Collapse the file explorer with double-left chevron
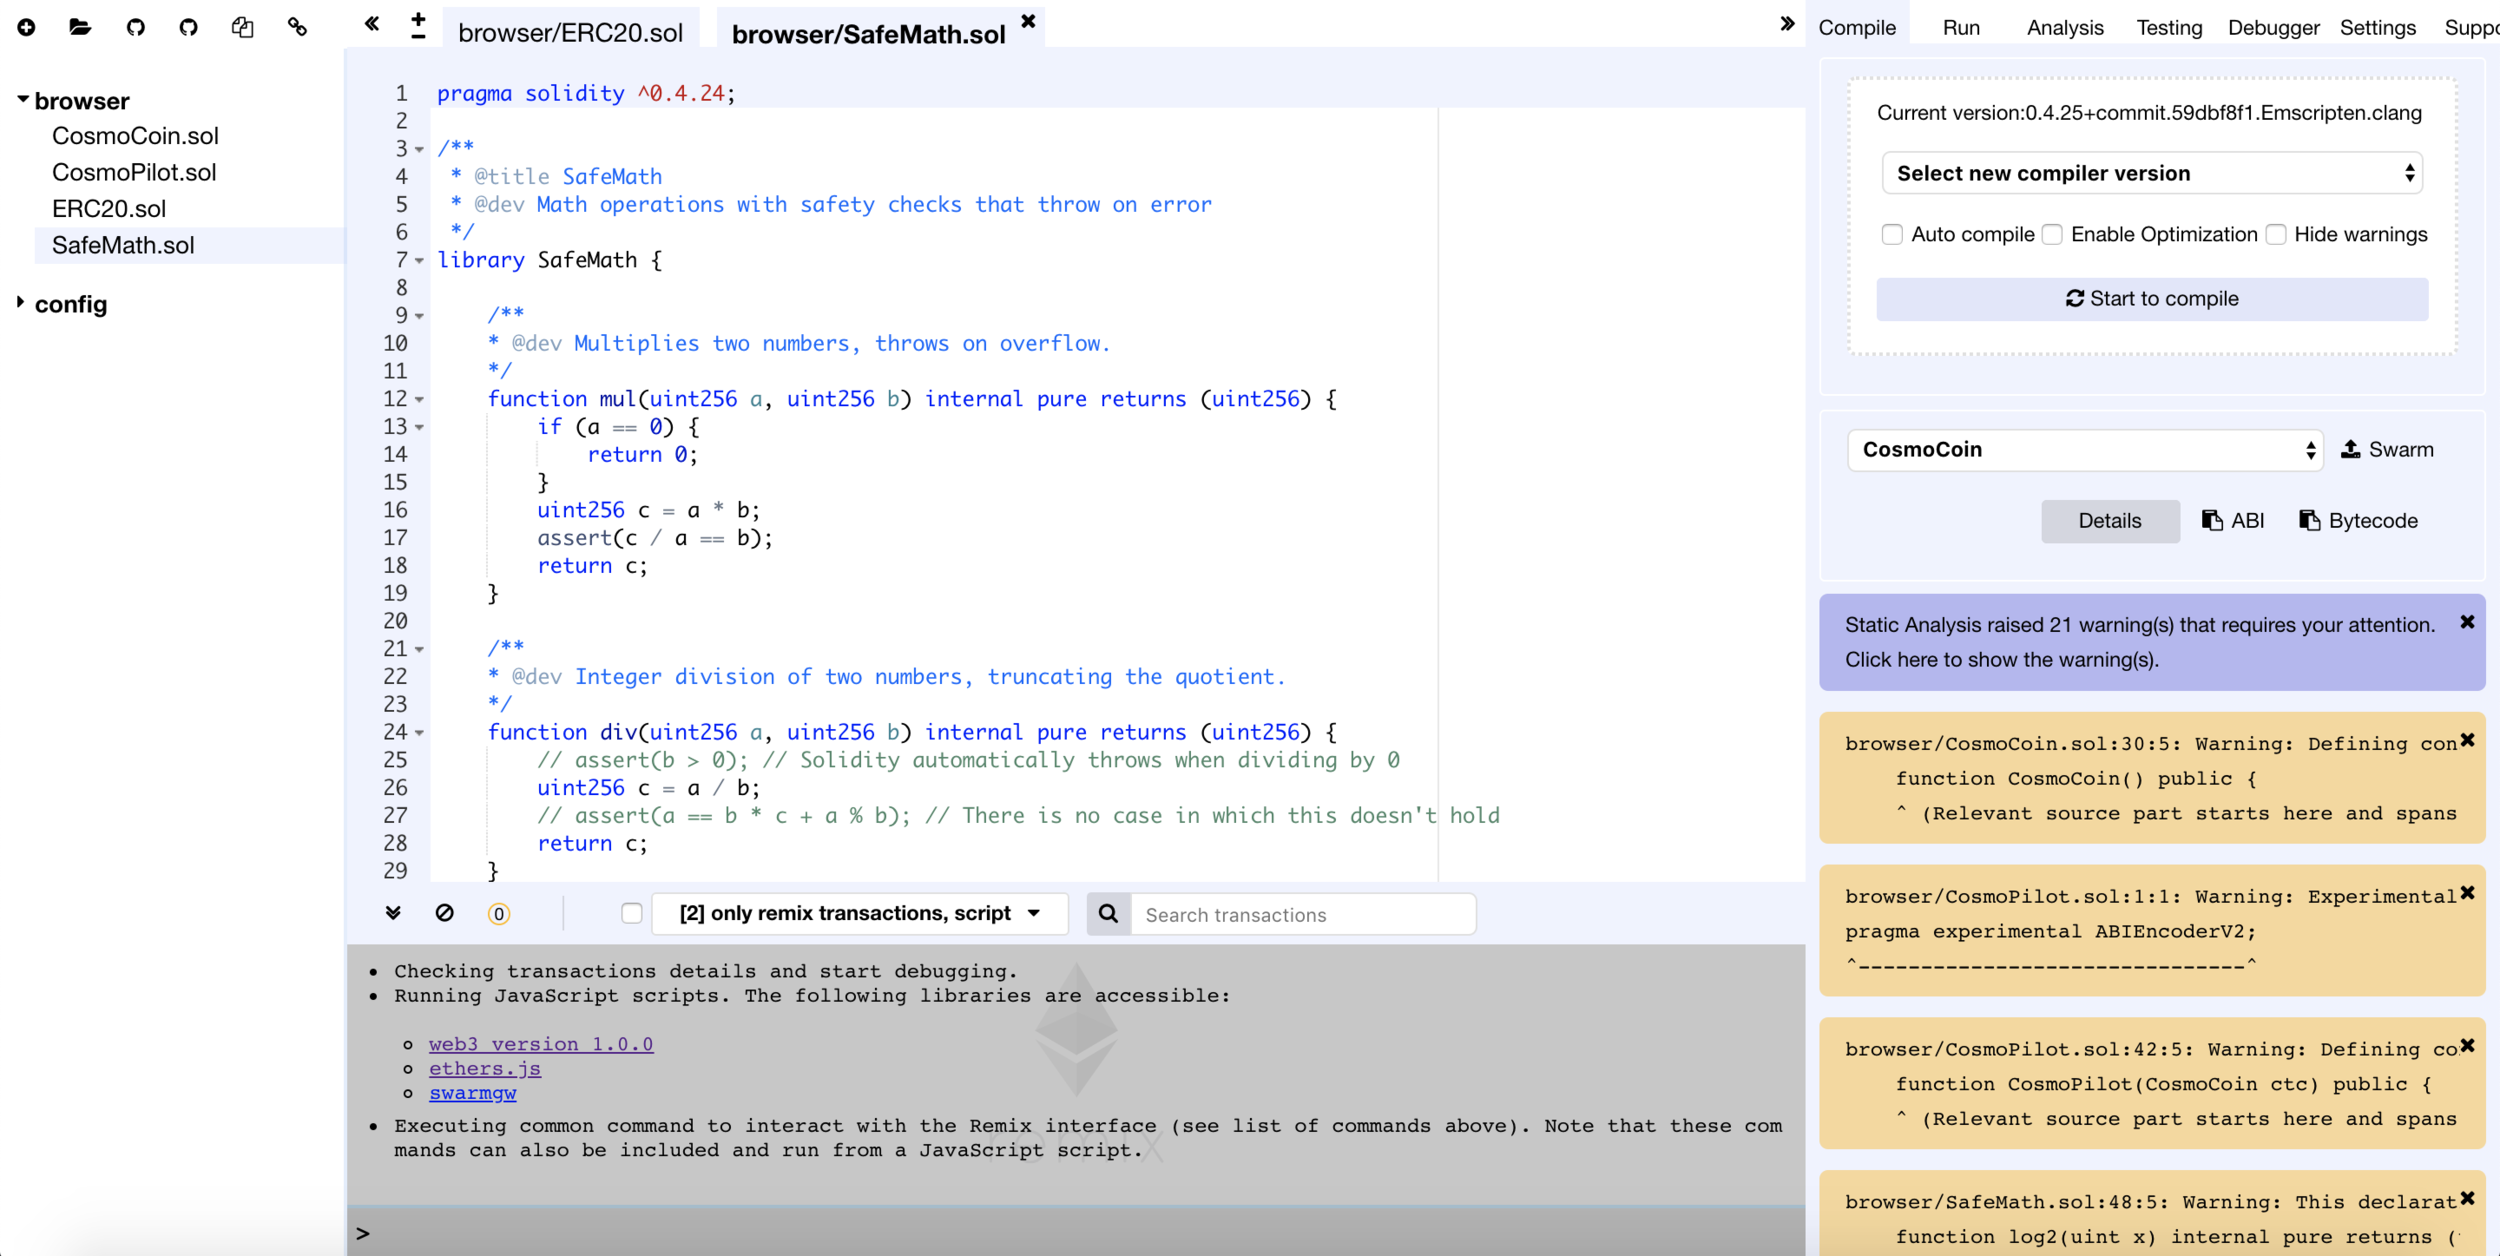This screenshot has width=2500, height=1256. 372,24
